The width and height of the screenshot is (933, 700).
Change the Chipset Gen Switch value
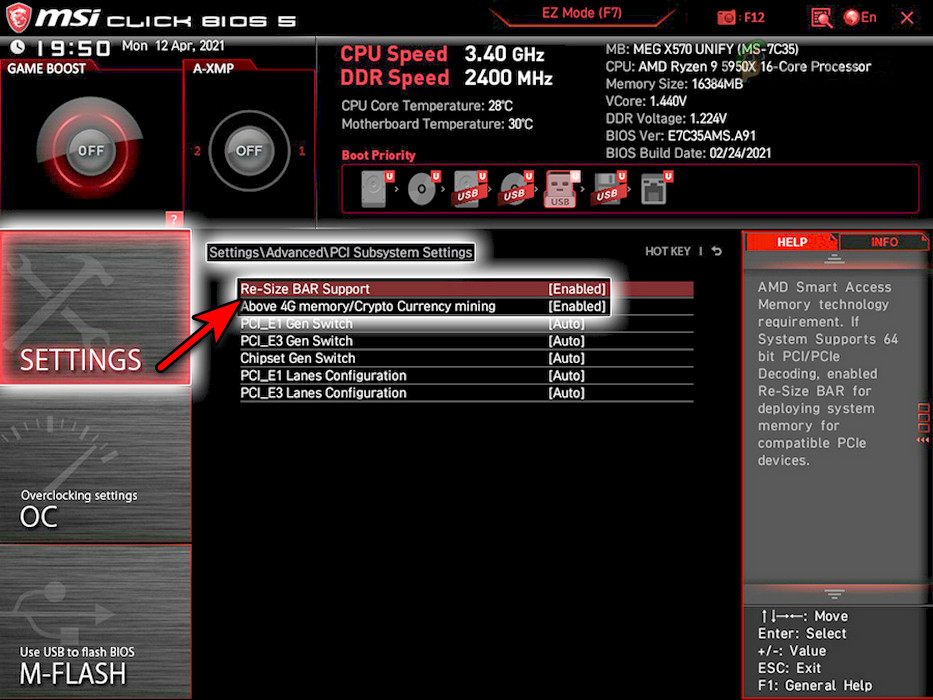click(566, 358)
